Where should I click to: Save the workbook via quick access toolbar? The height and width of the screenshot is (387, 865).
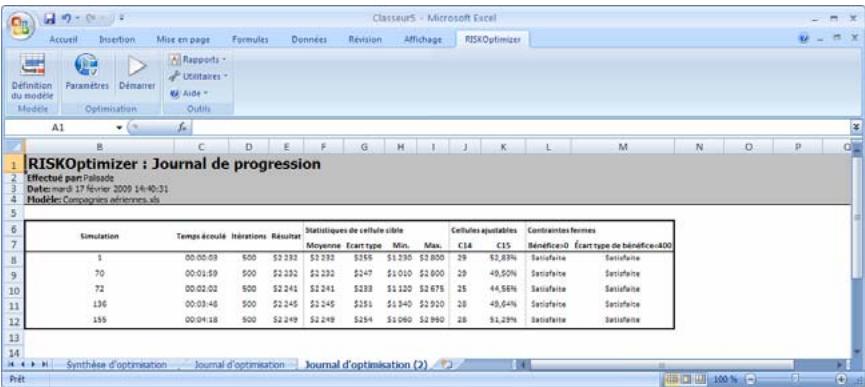point(50,19)
